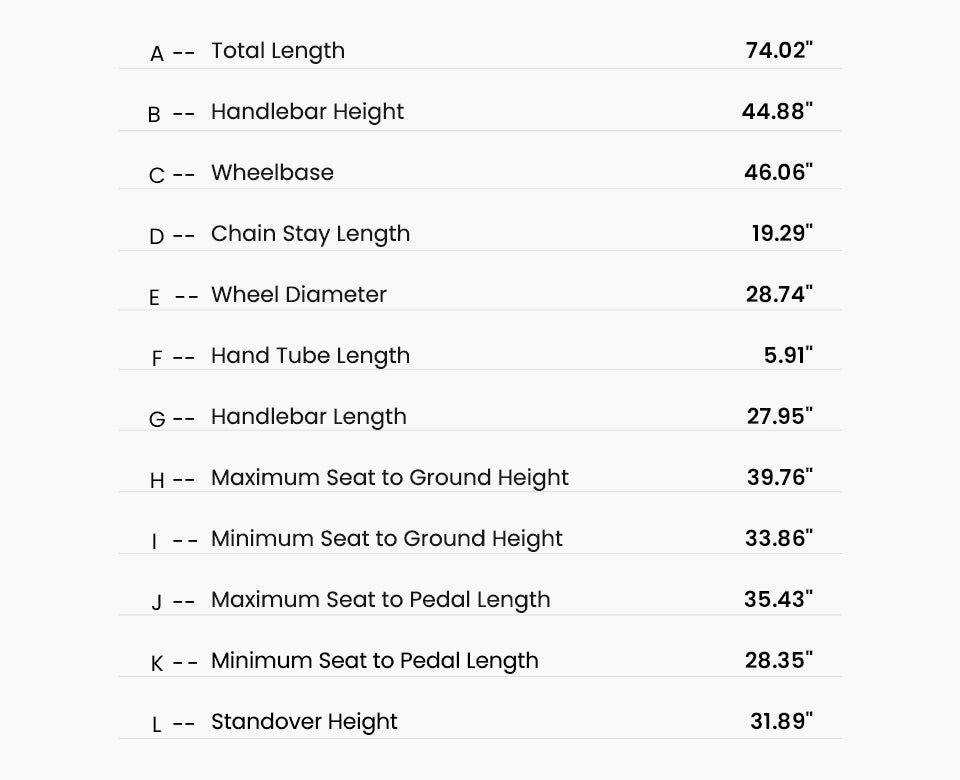Click the Wheelbase measurement label
Image resolution: width=960 pixels, height=780 pixels.
pyautogui.click(x=272, y=173)
